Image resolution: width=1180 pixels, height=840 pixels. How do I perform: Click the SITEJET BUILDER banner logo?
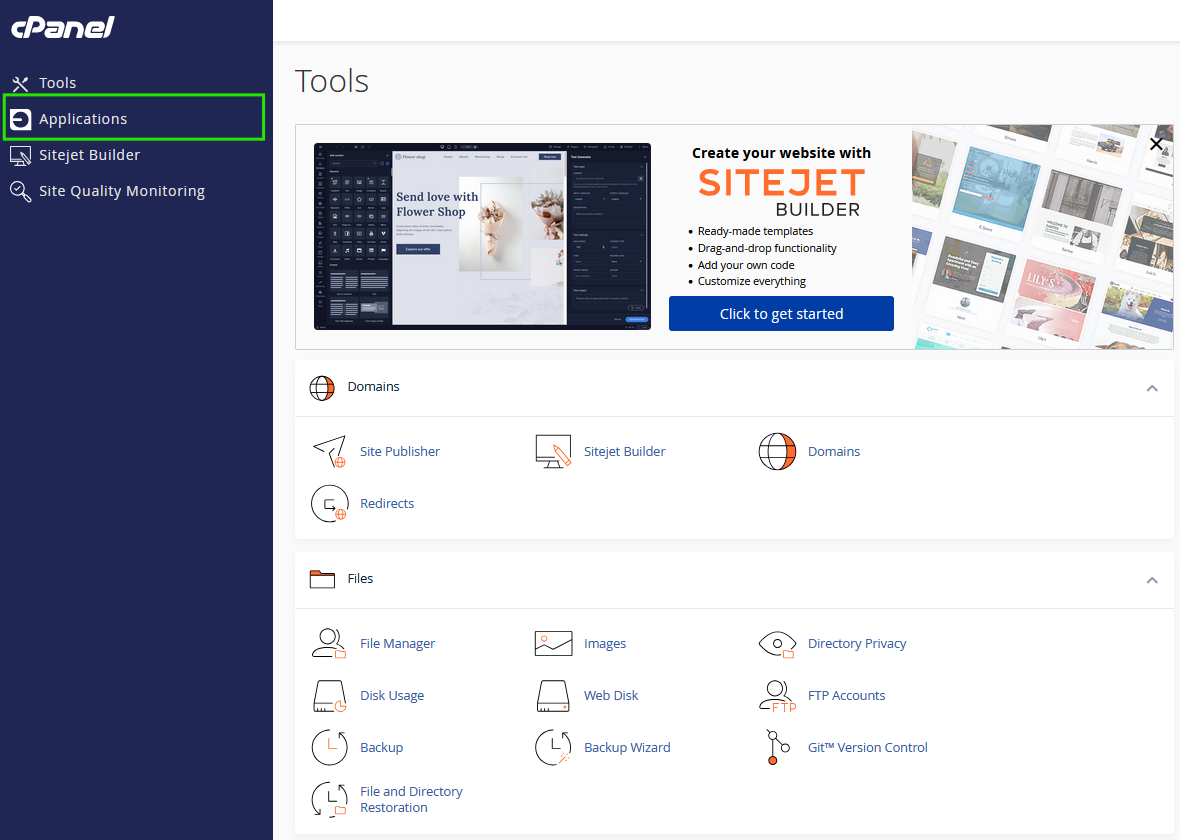[x=781, y=193]
